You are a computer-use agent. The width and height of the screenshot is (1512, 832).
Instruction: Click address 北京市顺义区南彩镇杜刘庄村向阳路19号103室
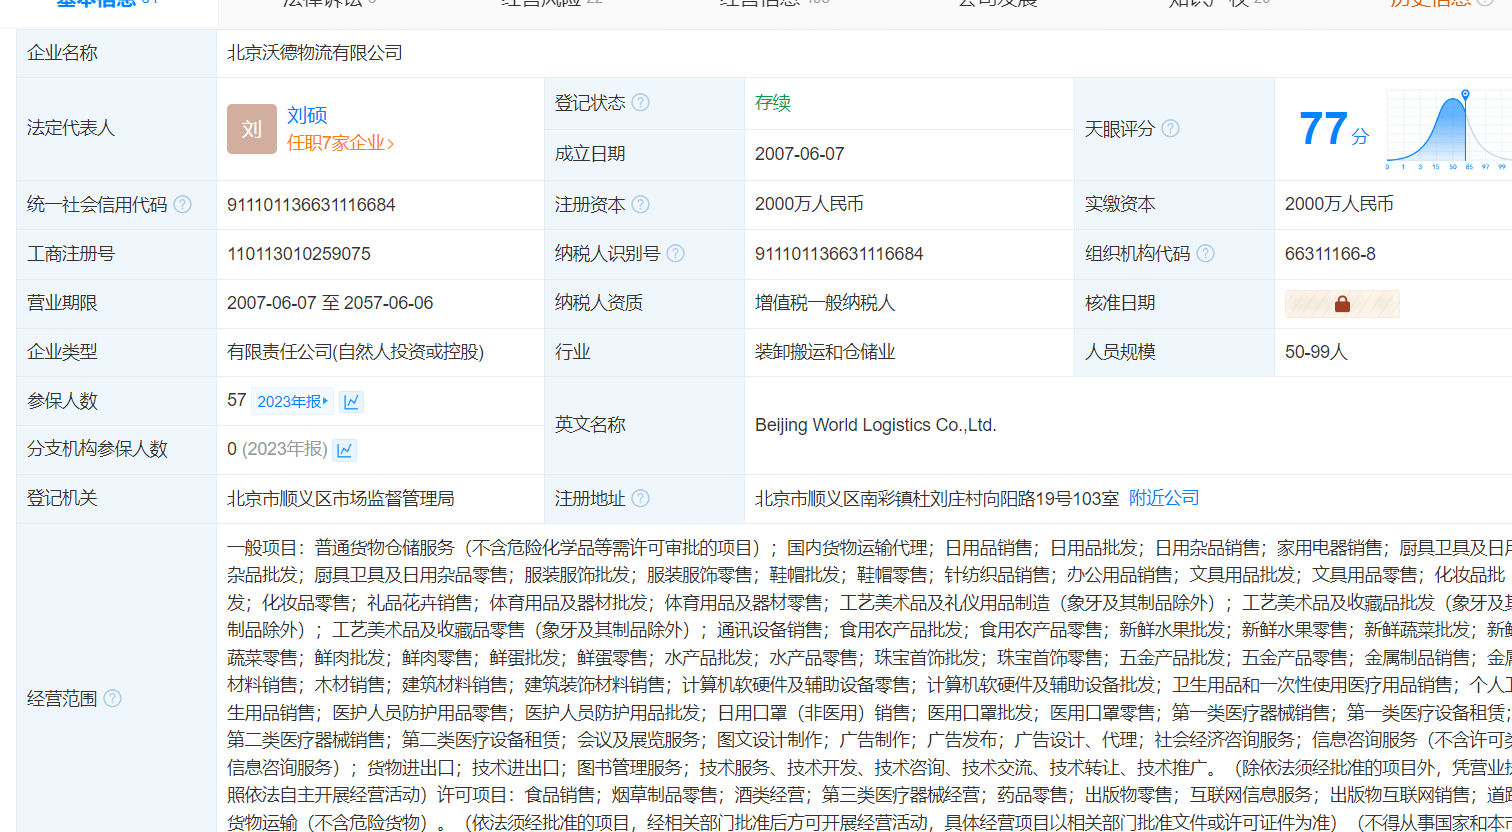click(x=936, y=498)
